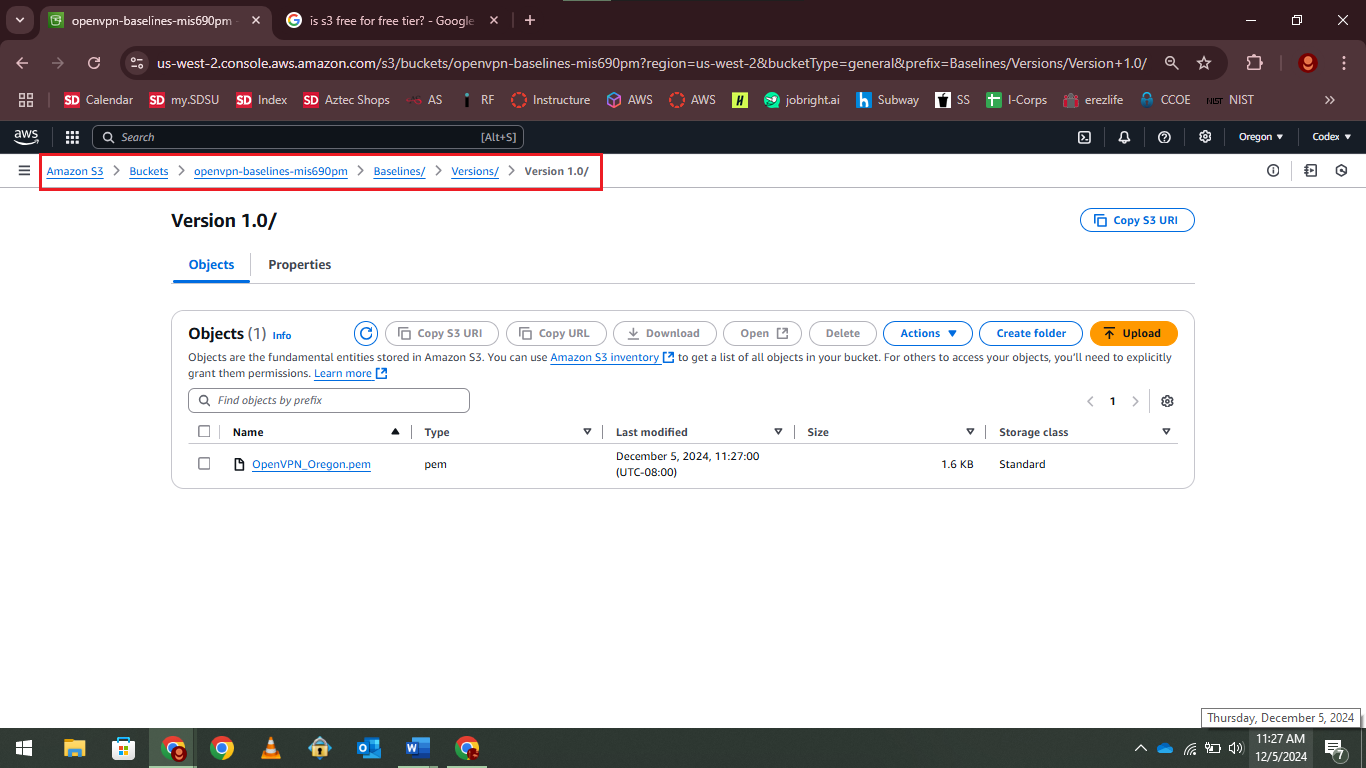The height and width of the screenshot is (768, 1366).
Task: Open the zoom magnifier in address bar
Action: [1171, 63]
